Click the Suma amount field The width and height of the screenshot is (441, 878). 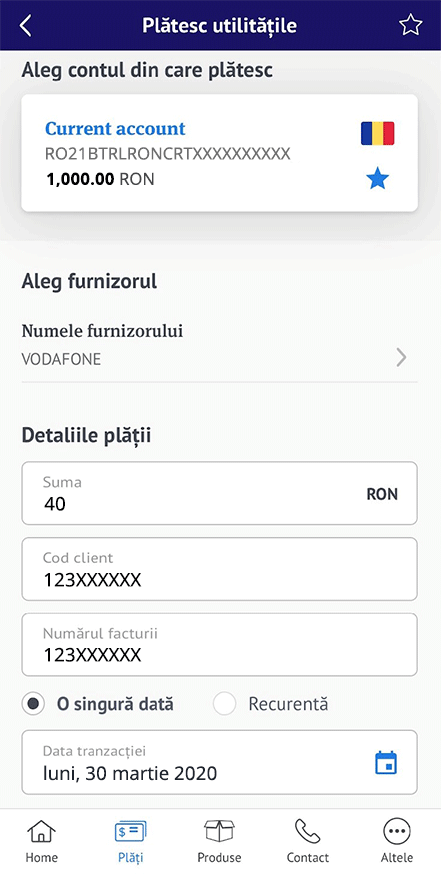pyautogui.click(x=219, y=493)
